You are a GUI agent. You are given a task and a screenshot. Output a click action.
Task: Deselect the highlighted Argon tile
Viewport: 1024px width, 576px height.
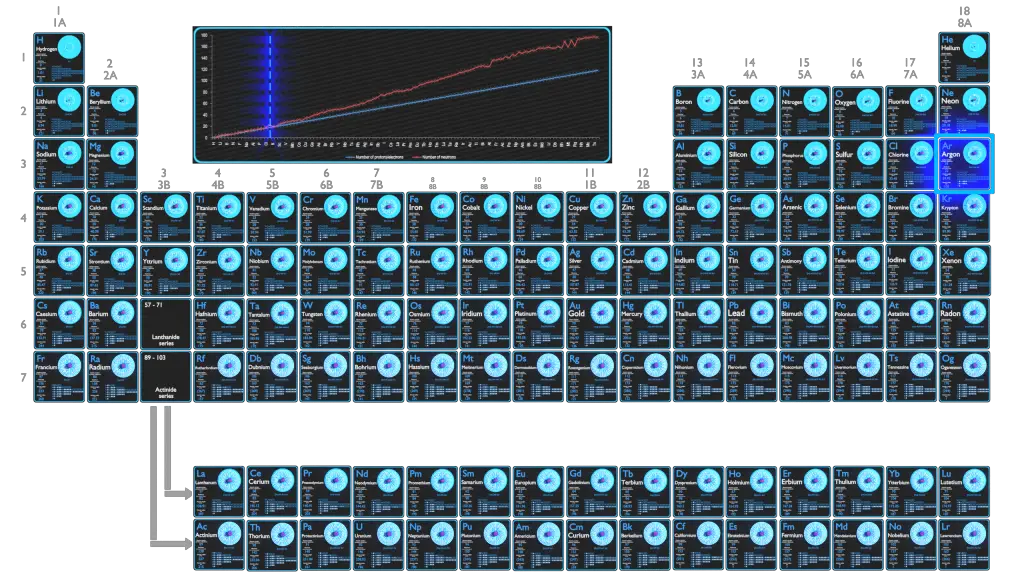(965, 163)
